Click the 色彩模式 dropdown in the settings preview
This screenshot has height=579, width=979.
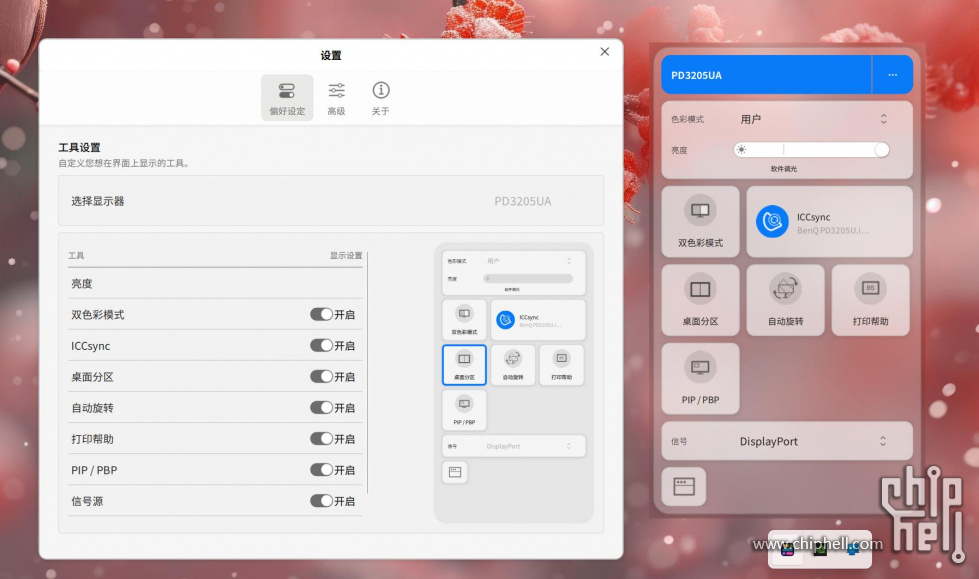point(528,261)
